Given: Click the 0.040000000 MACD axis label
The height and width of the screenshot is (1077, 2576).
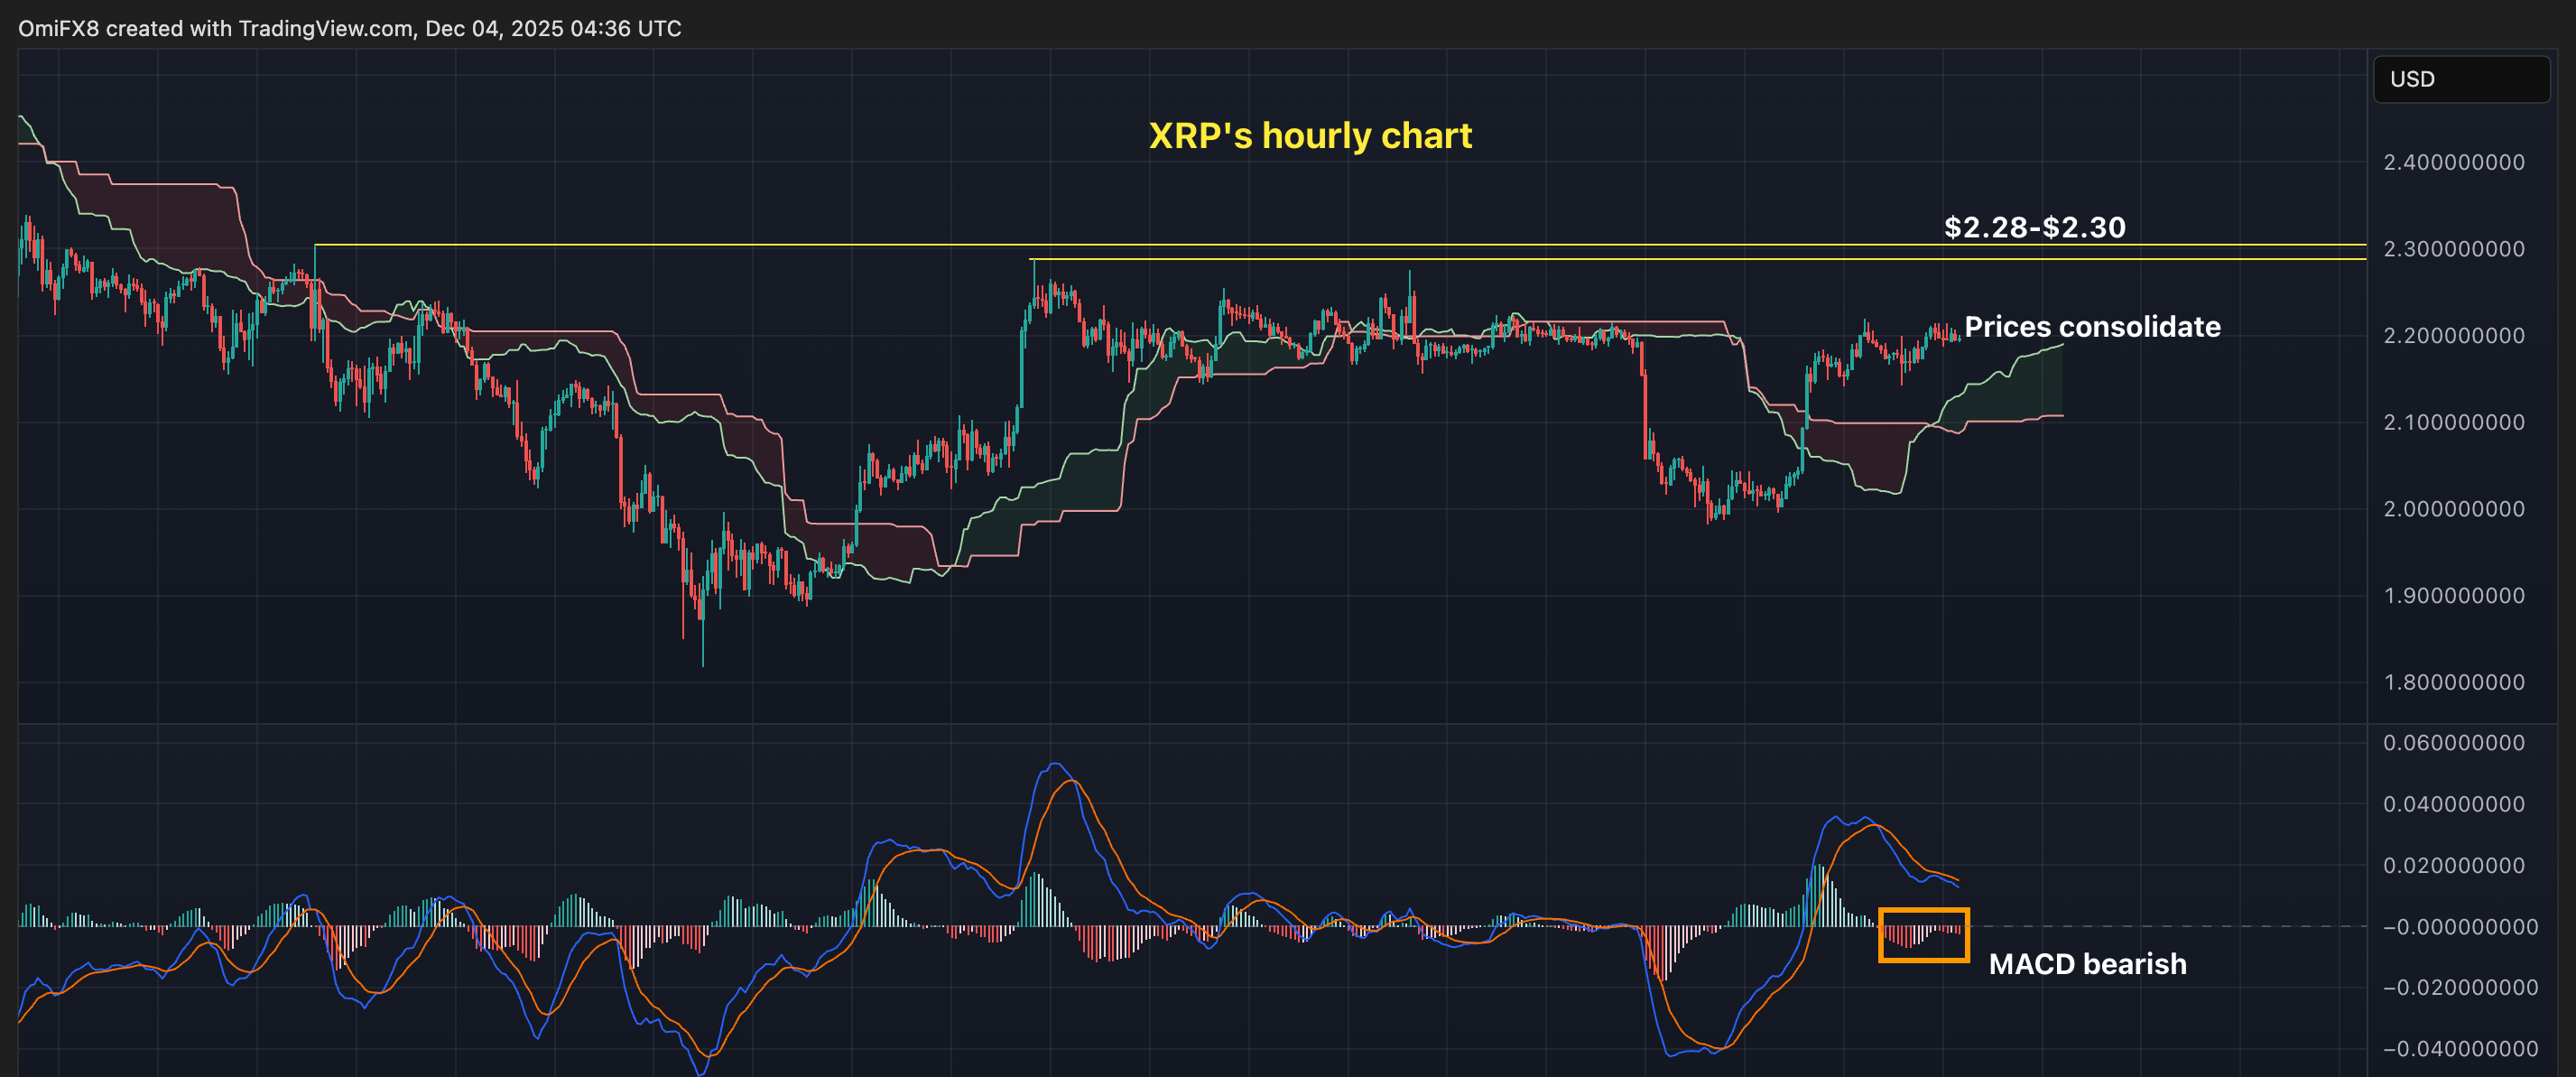Looking at the screenshot, I should click(x=2453, y=804).
